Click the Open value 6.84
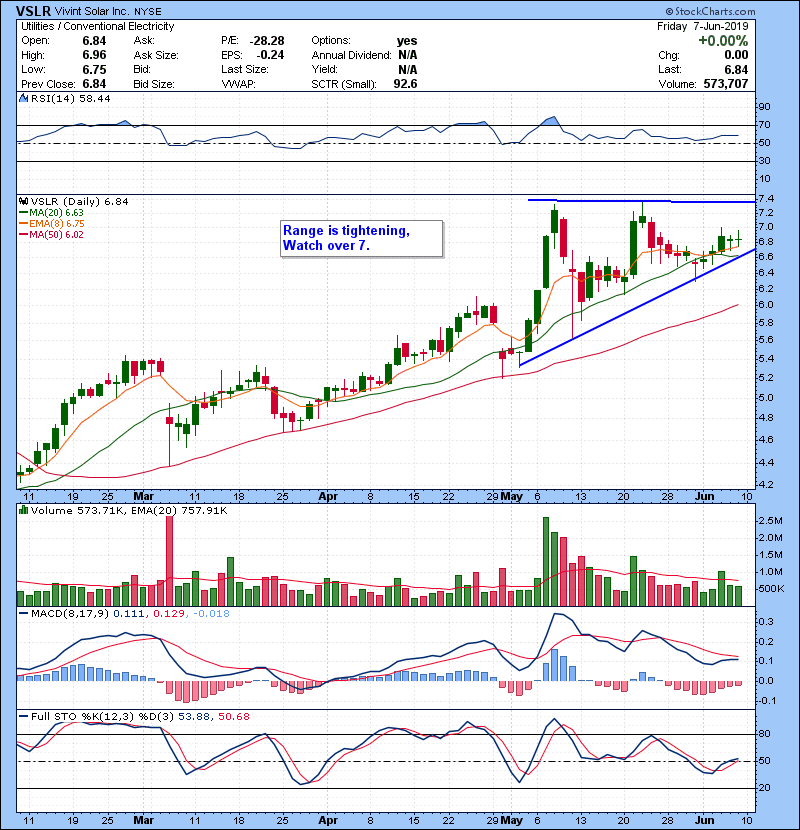 (x=94, y=41)
